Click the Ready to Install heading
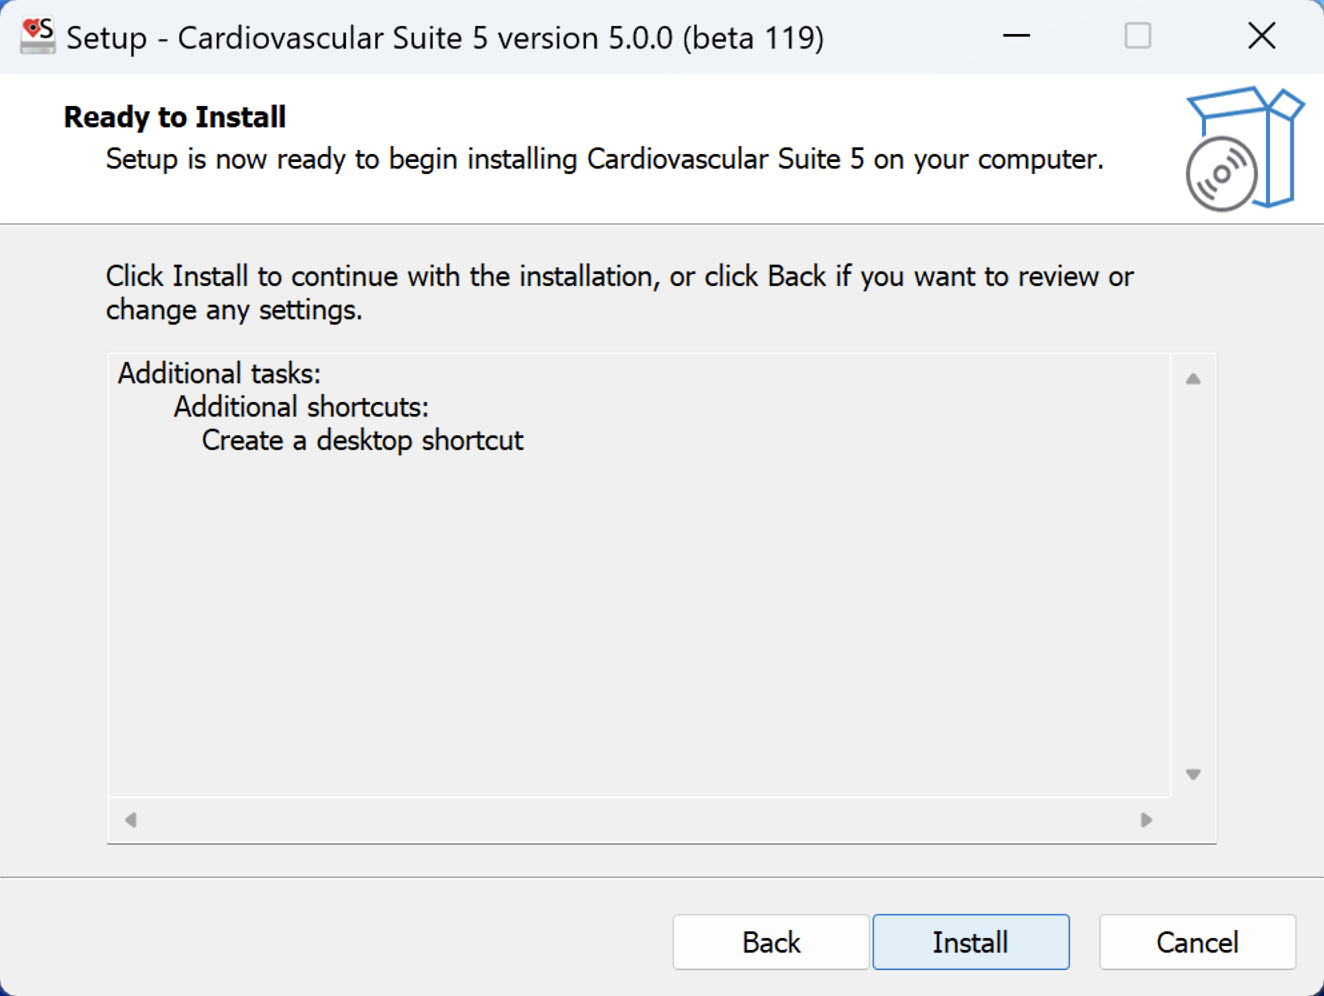Viewport: 1324px width, 996px height. pyautogui.click(x=174, y=117)
